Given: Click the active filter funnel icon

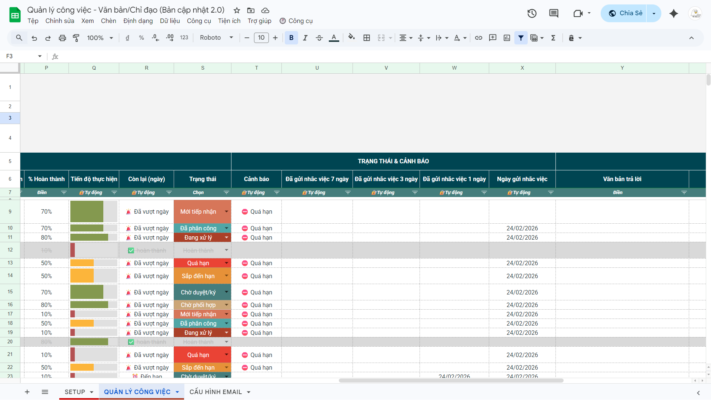Looking at the screenshot, I should [521, 38].
